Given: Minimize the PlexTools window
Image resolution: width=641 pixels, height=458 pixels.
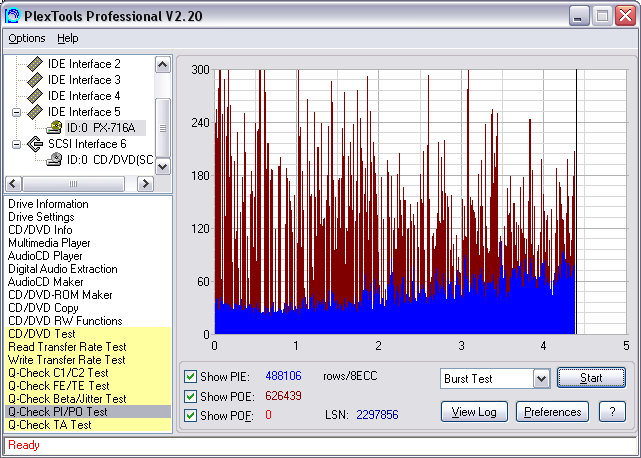Looking at the screenshot, I should pyautogui.click(x=578, y=16).
